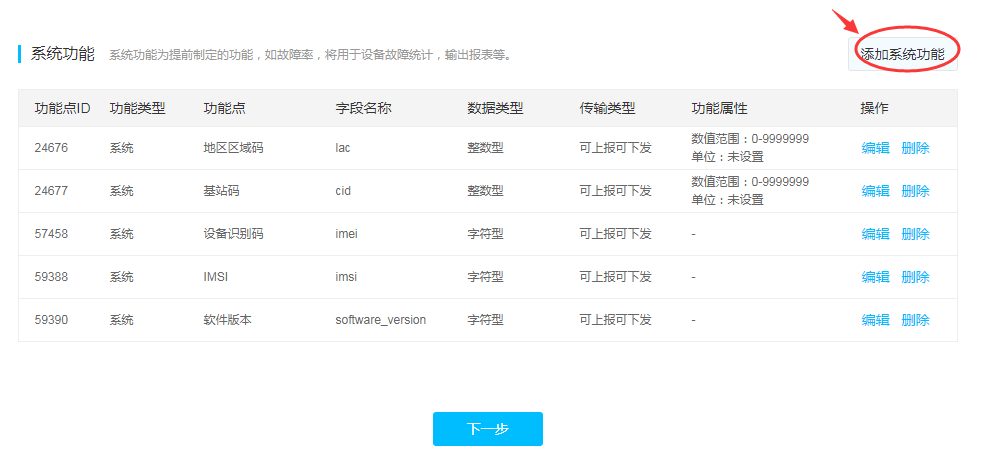
Task: Delete the 基站码 cid row
Action: 915,191
